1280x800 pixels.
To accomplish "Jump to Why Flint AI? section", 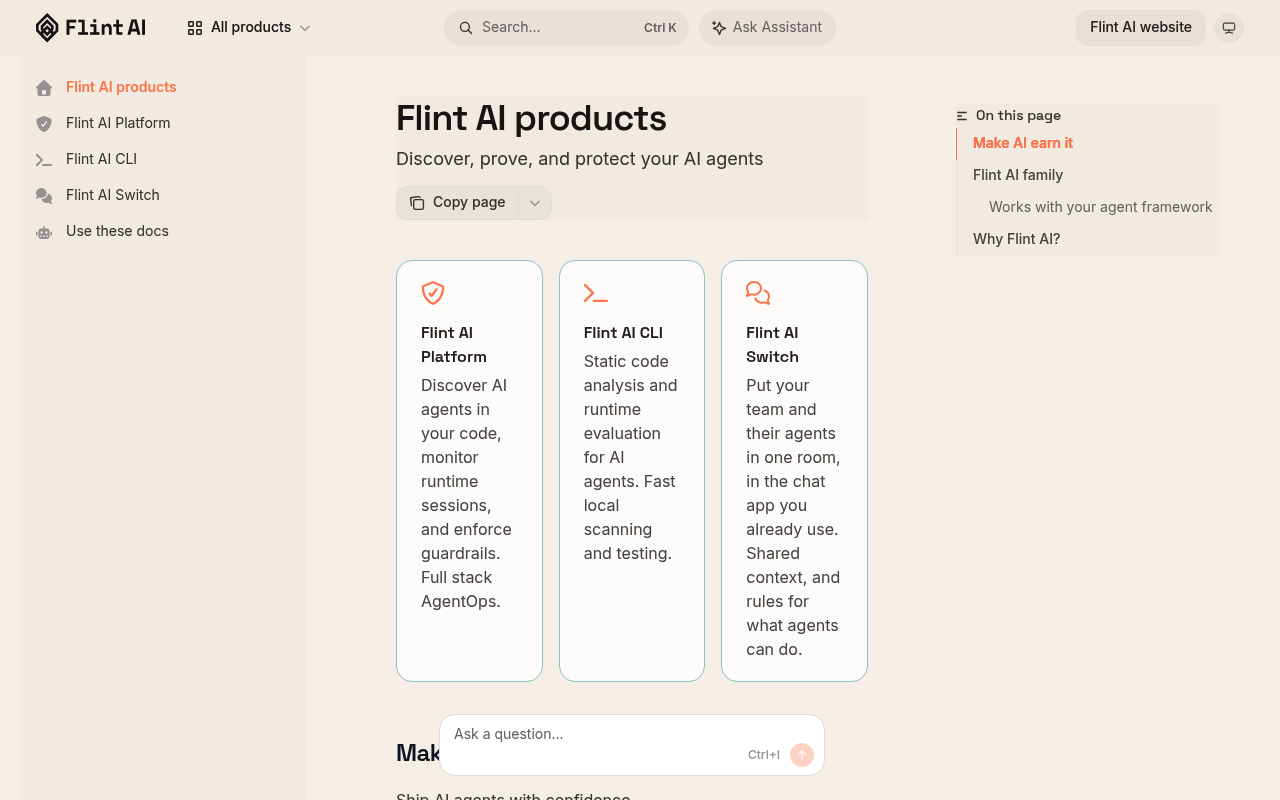I will [x=1016, y=239].
